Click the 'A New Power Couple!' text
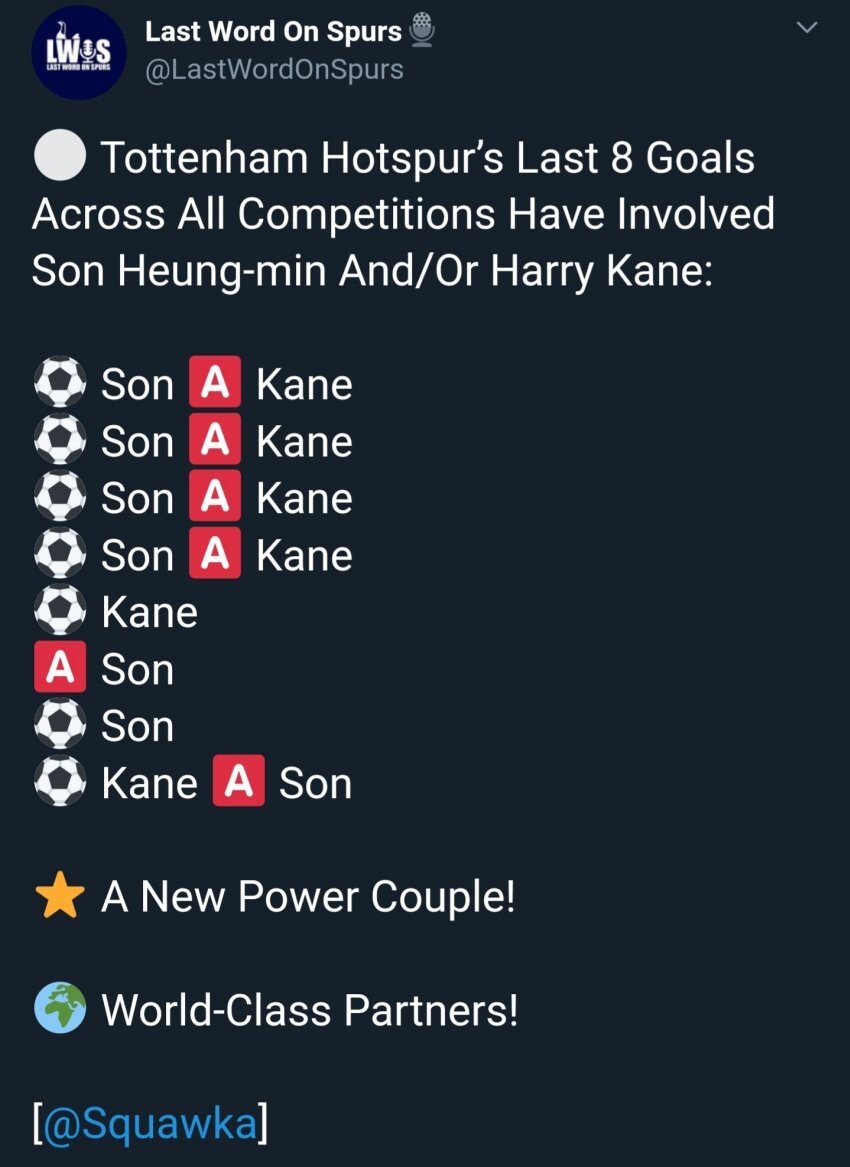850x1167 pixels. point(308,897)
